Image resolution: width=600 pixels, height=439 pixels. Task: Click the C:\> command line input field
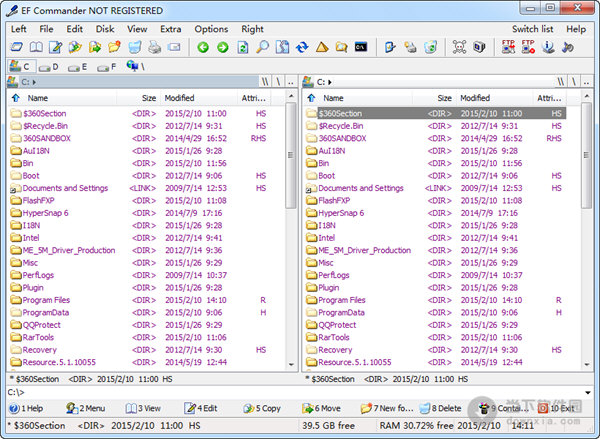click(x=295, y=392)
